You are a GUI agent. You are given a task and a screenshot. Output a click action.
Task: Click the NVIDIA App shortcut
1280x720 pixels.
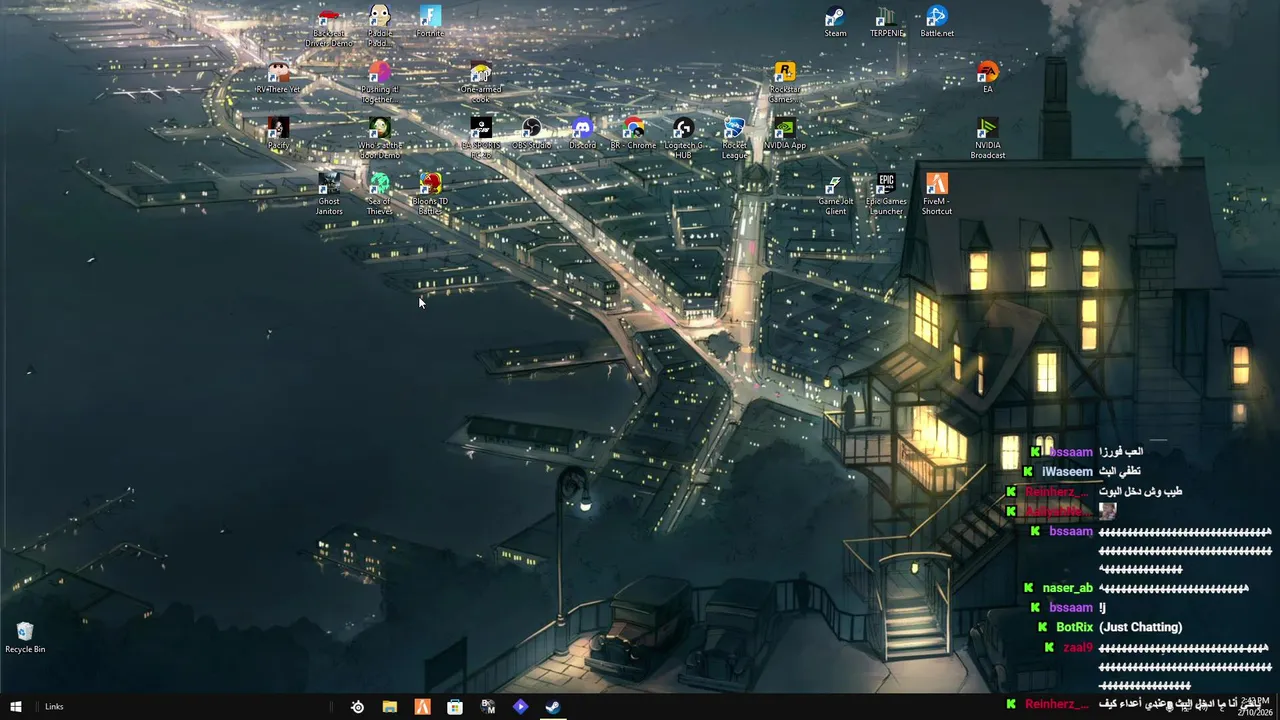[785, 134]
